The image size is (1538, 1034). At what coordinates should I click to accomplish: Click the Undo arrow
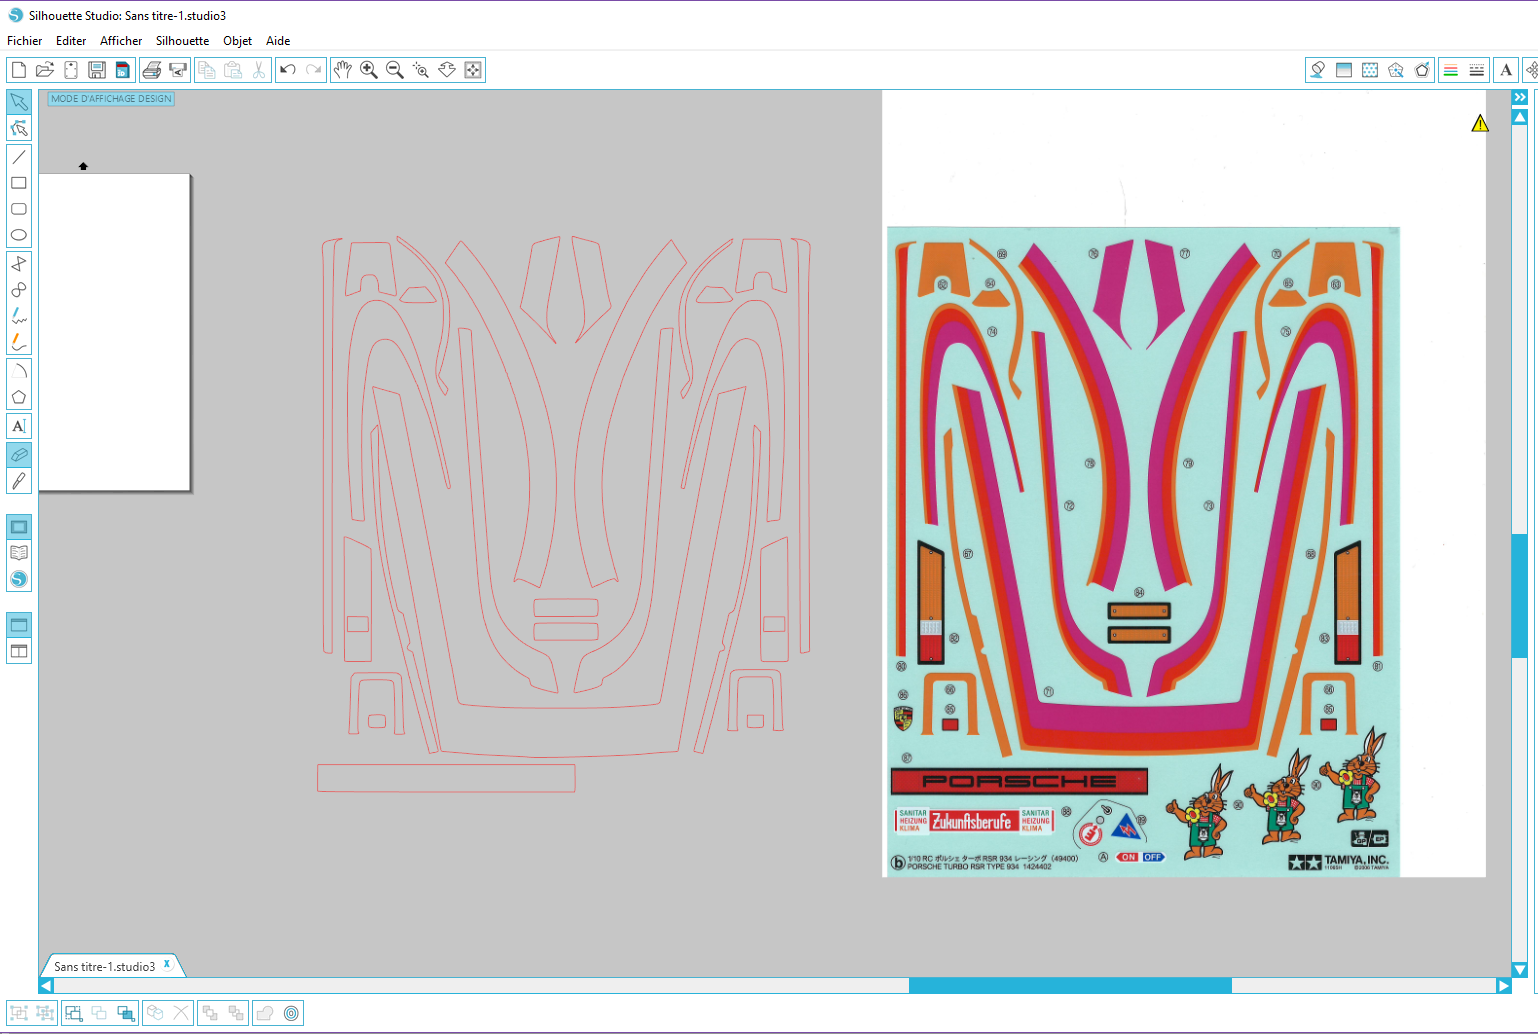[288, 70]
